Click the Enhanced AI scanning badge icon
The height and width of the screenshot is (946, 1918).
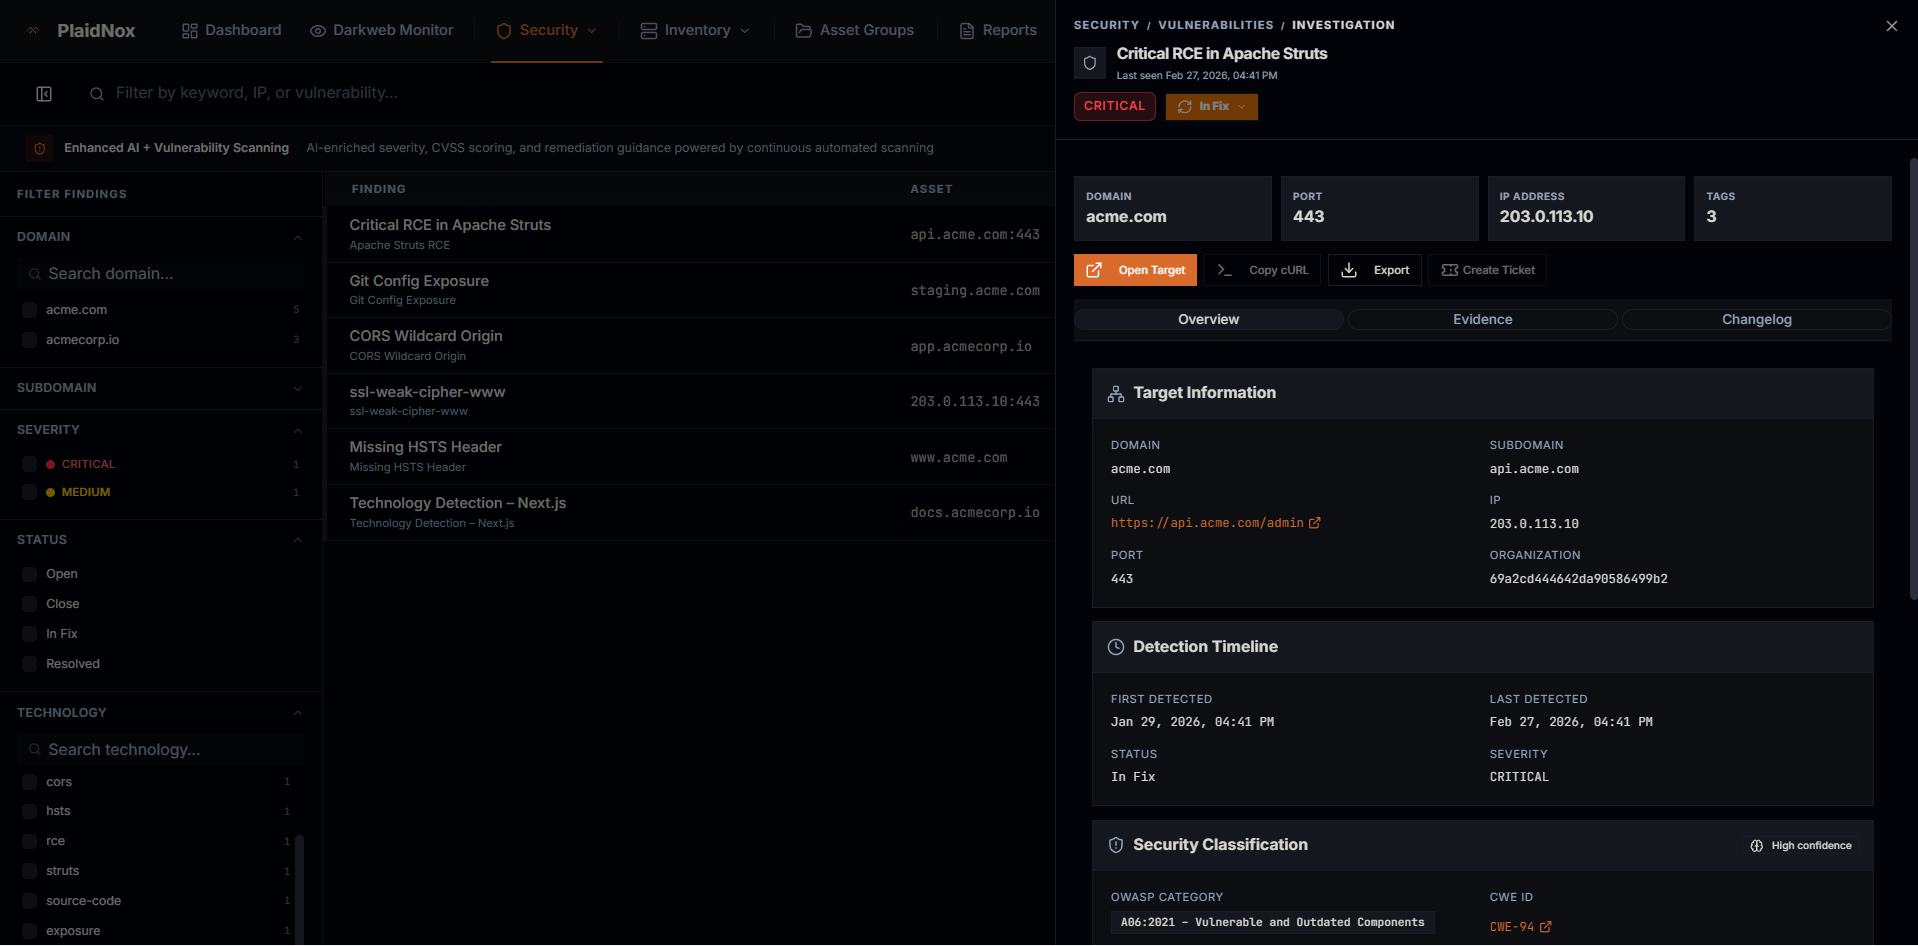[40, 148]
